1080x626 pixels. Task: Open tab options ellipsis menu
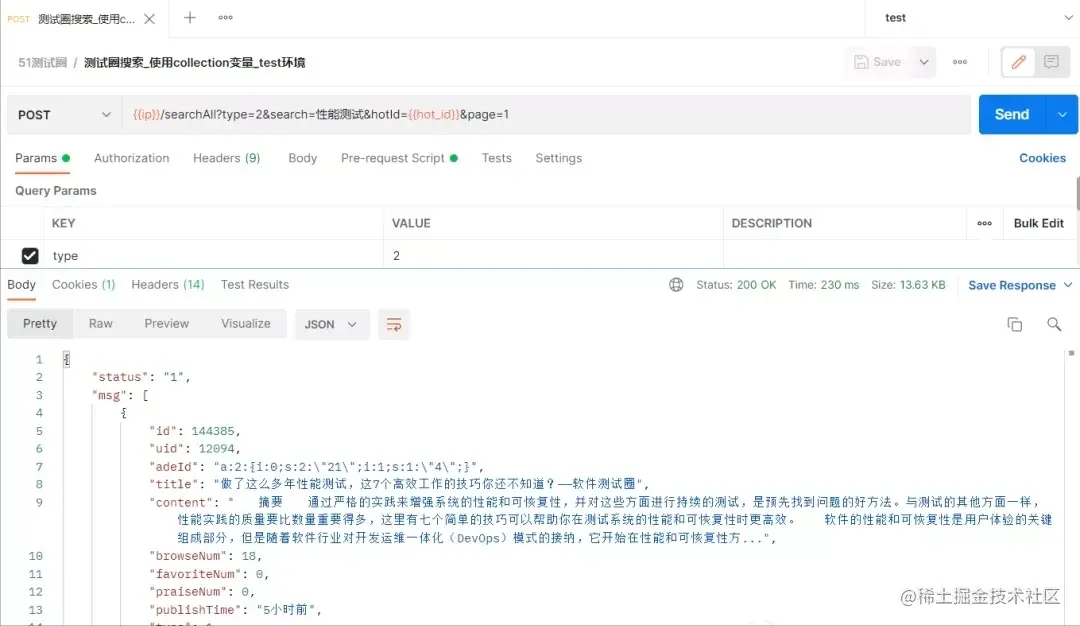click(225, 17)
